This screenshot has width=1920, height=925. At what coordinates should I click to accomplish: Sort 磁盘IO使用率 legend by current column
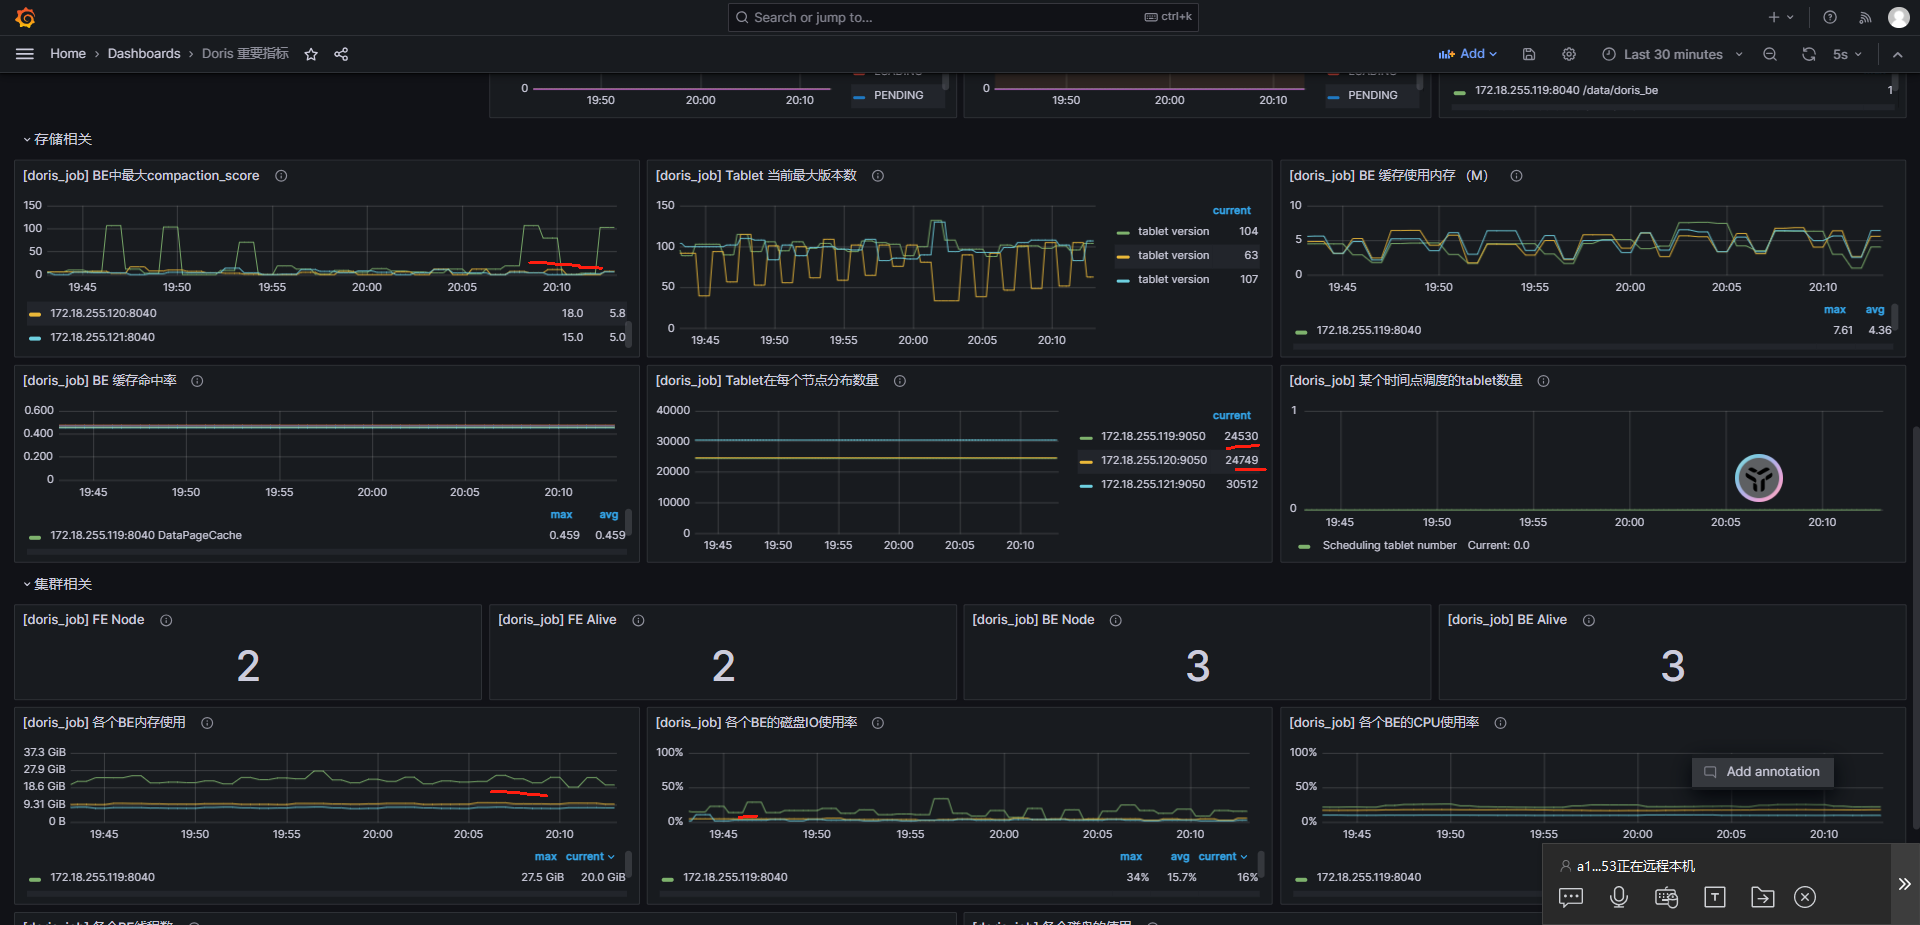(1223, 857)
